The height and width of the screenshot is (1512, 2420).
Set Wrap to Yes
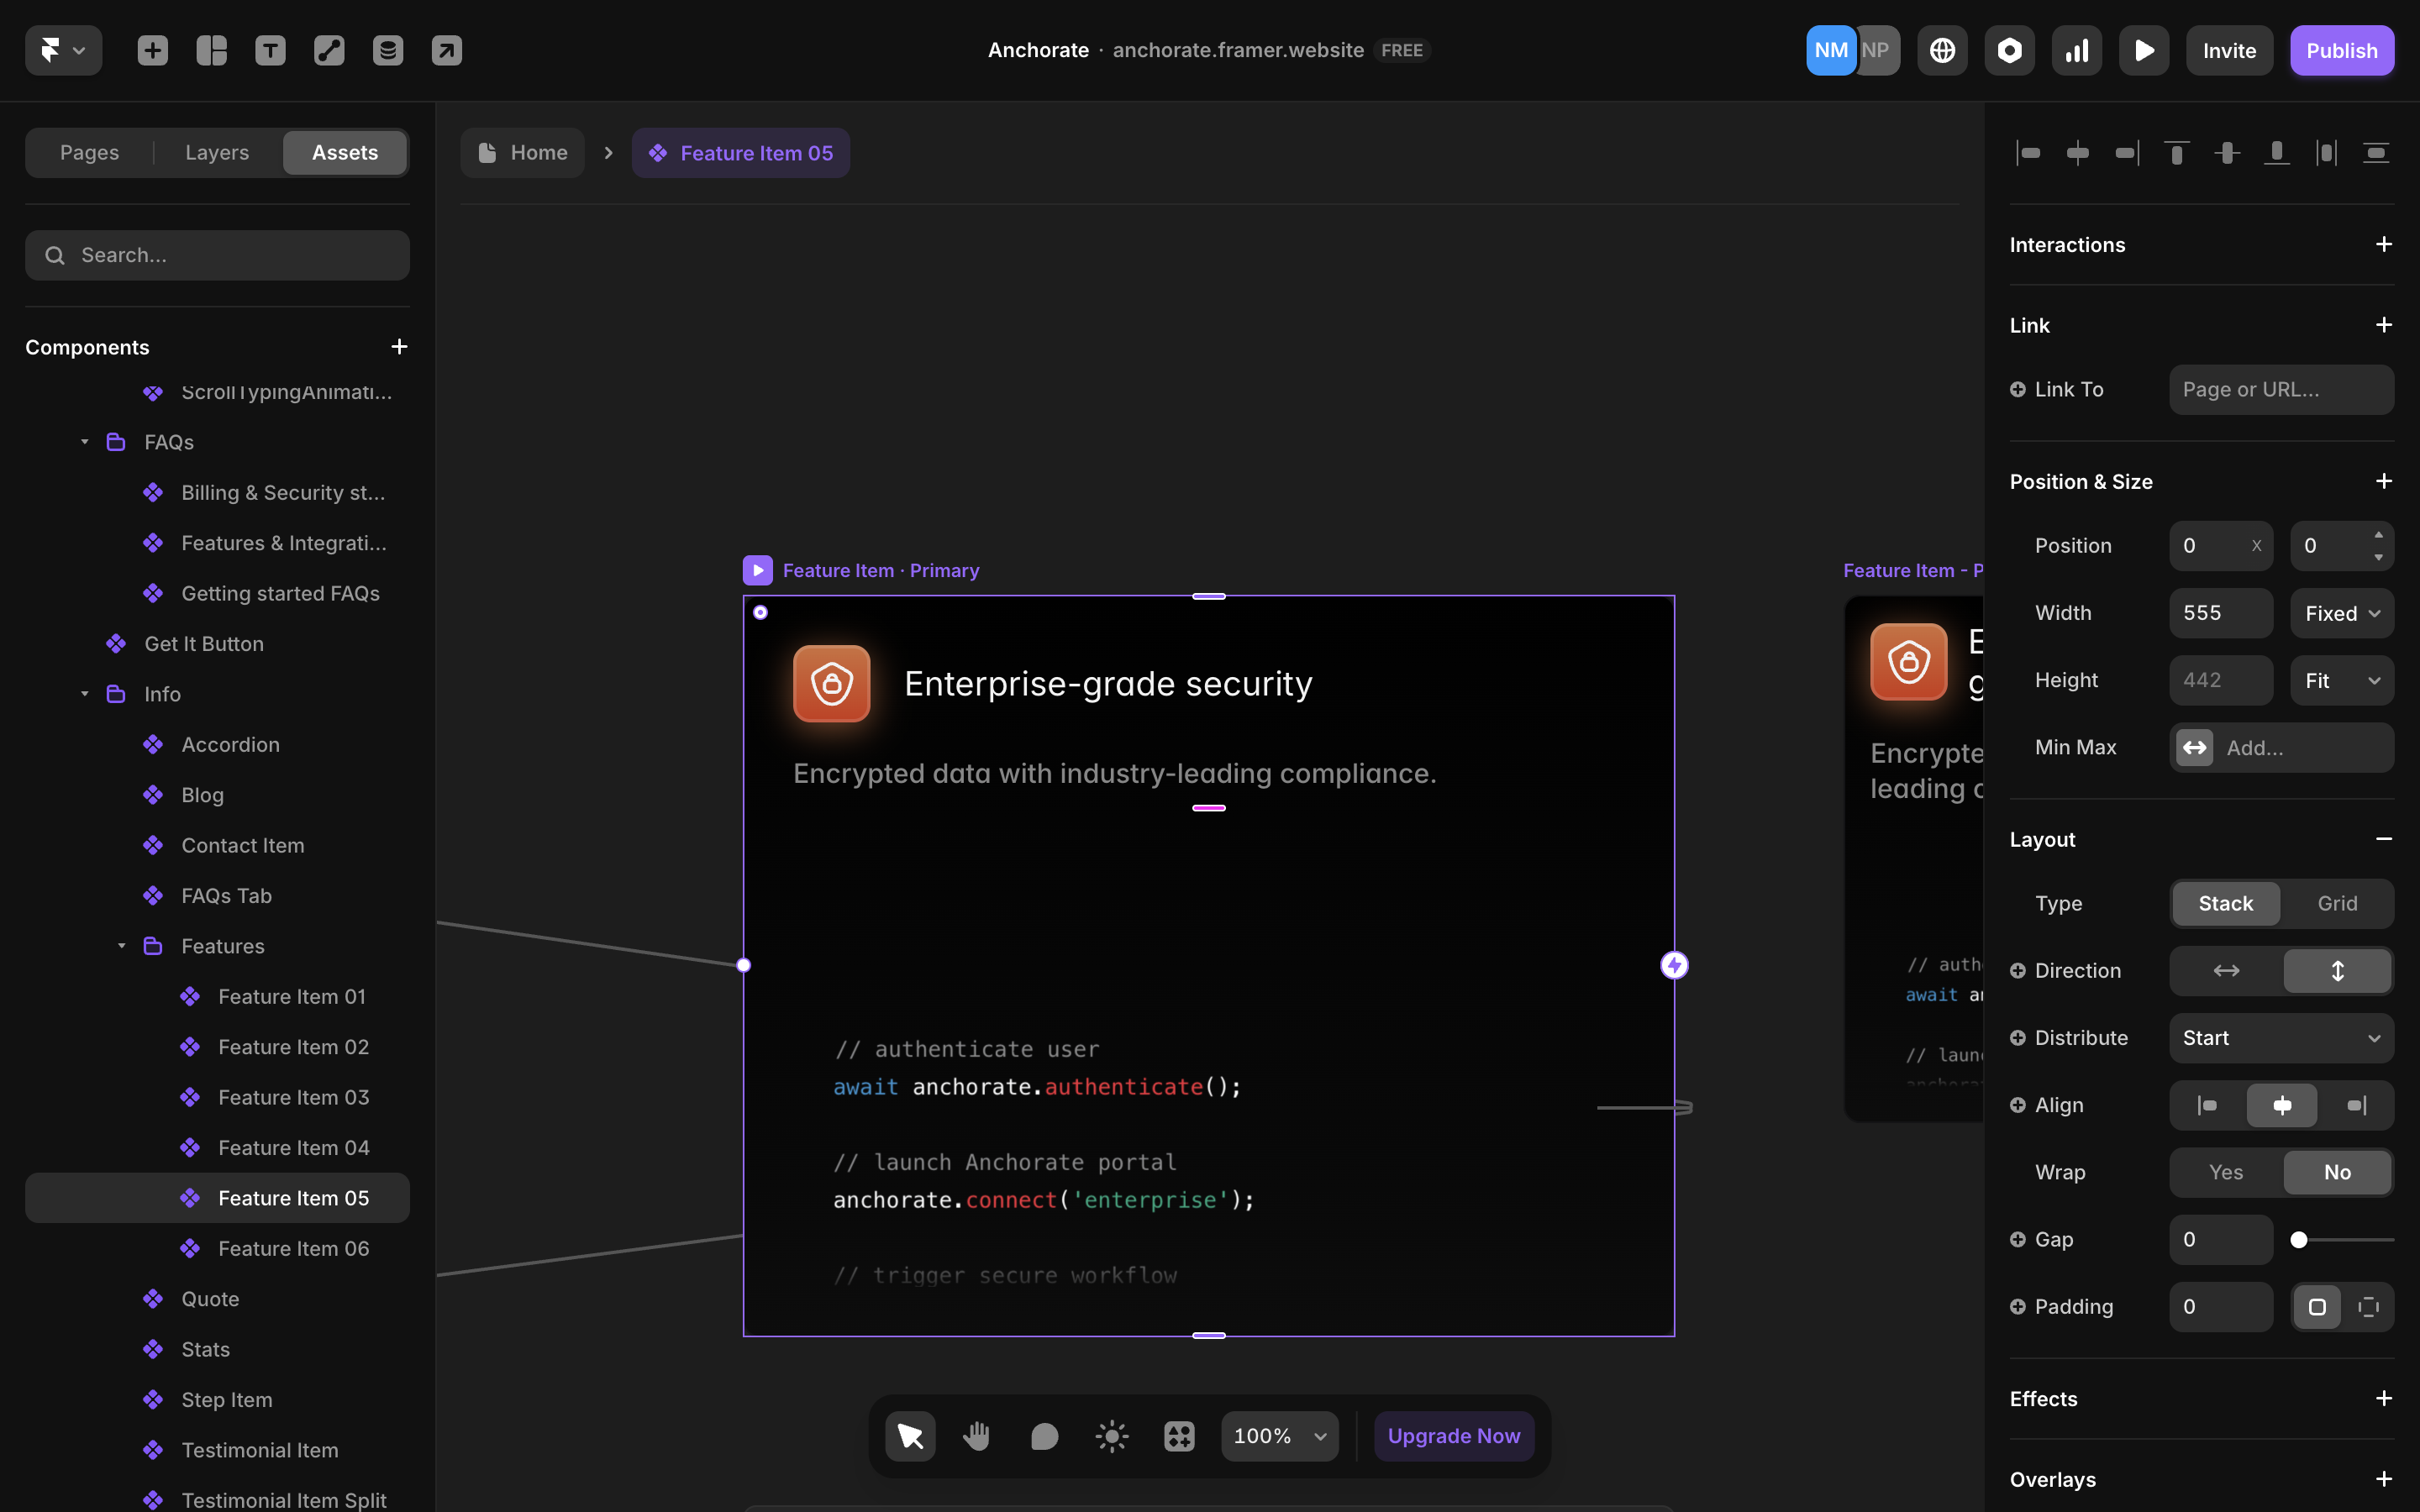(2225, 1172)
